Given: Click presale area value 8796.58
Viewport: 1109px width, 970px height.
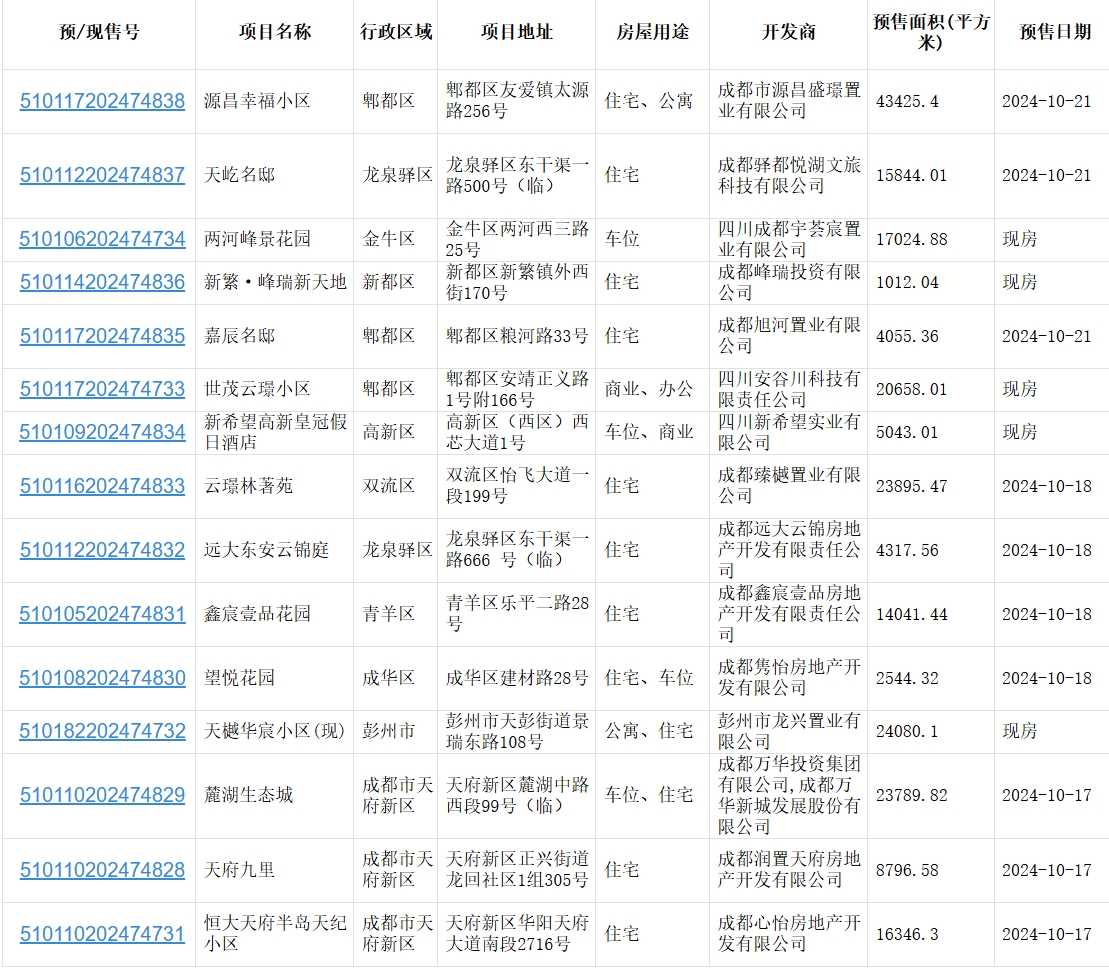Looking at the screenshot, I should tap(907, 871).
